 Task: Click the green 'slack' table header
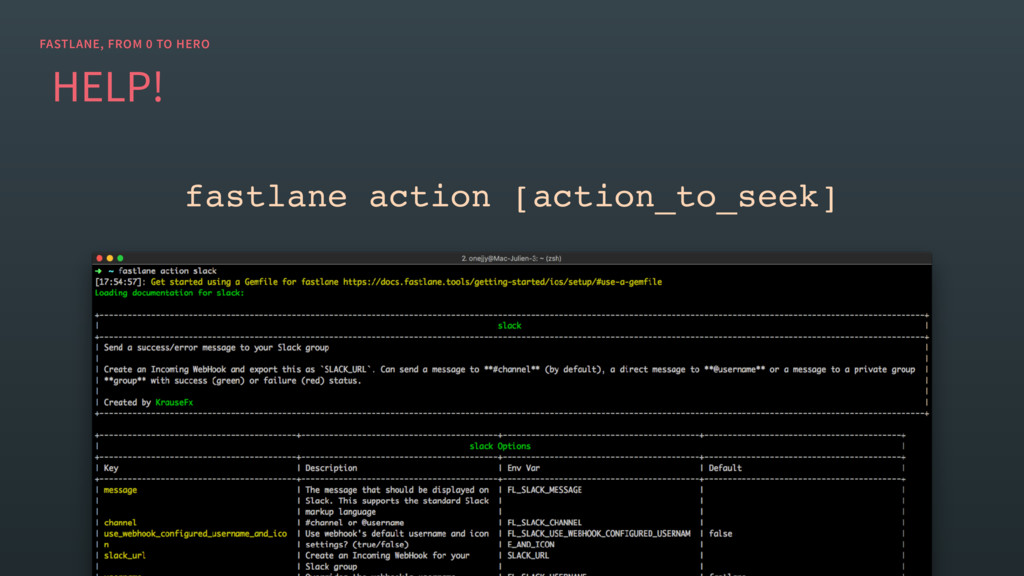pyautogui.click(x=509, y=326)
